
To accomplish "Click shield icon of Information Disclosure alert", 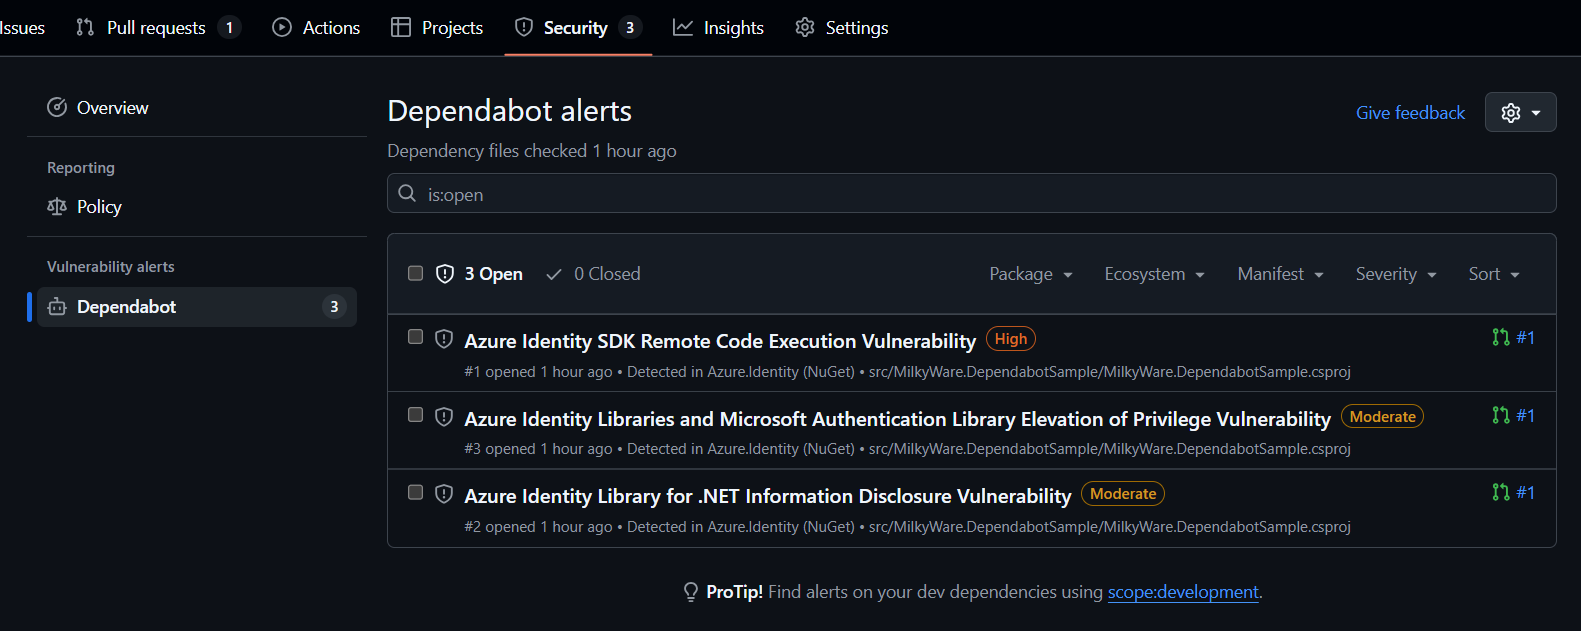I will pos(444,494).
